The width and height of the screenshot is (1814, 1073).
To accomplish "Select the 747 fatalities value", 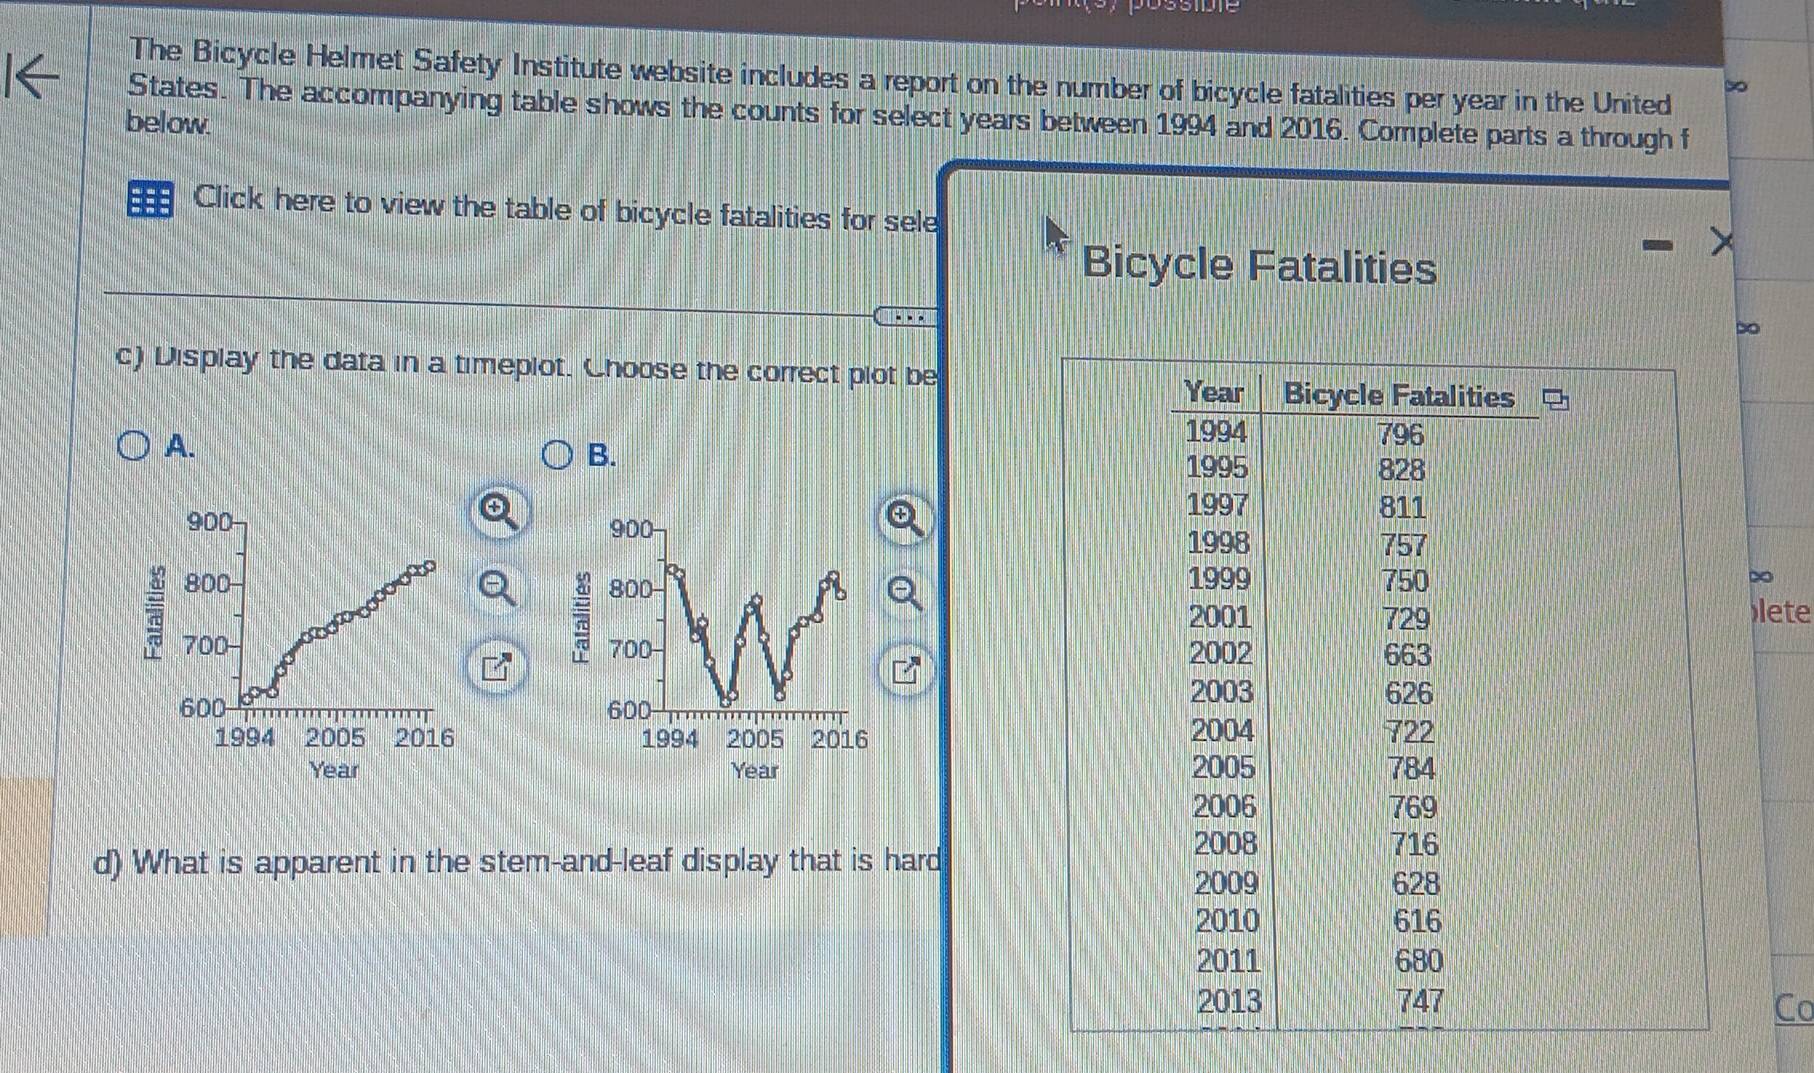I will click(x=1421, y=1001).
